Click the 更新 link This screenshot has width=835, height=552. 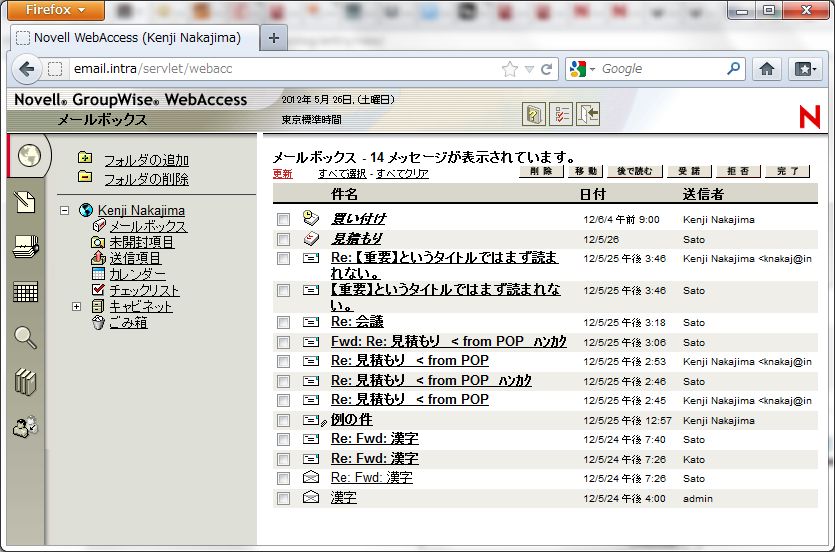click(283, 174)
